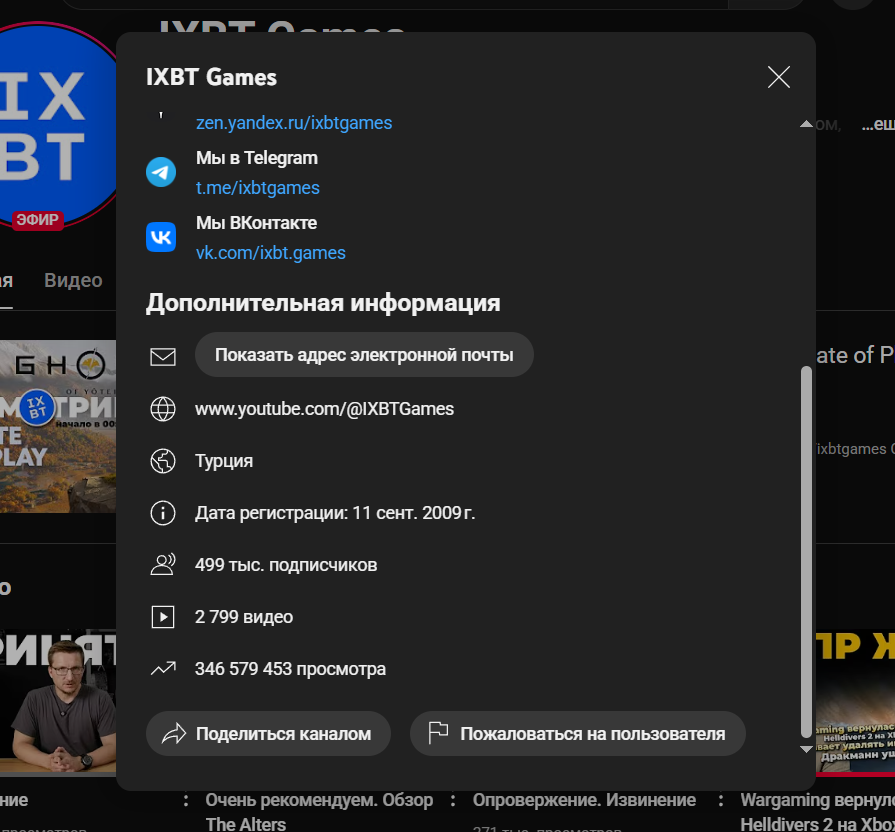Click the 499 тыс. подписчиков text
Image resolution: width=895 pixels, height=832 pixels.
(x=286, y=565)
